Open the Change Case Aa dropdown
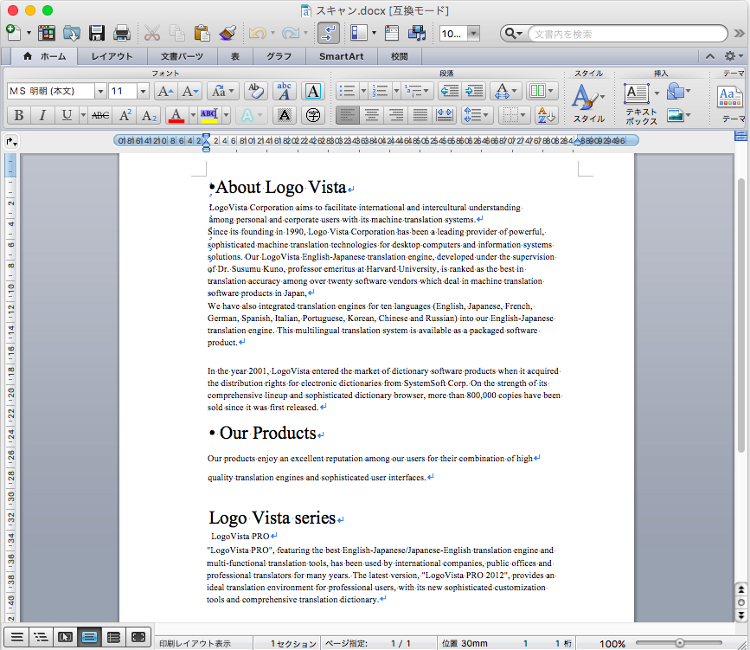The width and height of the screenshot is (750, 650). coord(223,91)
